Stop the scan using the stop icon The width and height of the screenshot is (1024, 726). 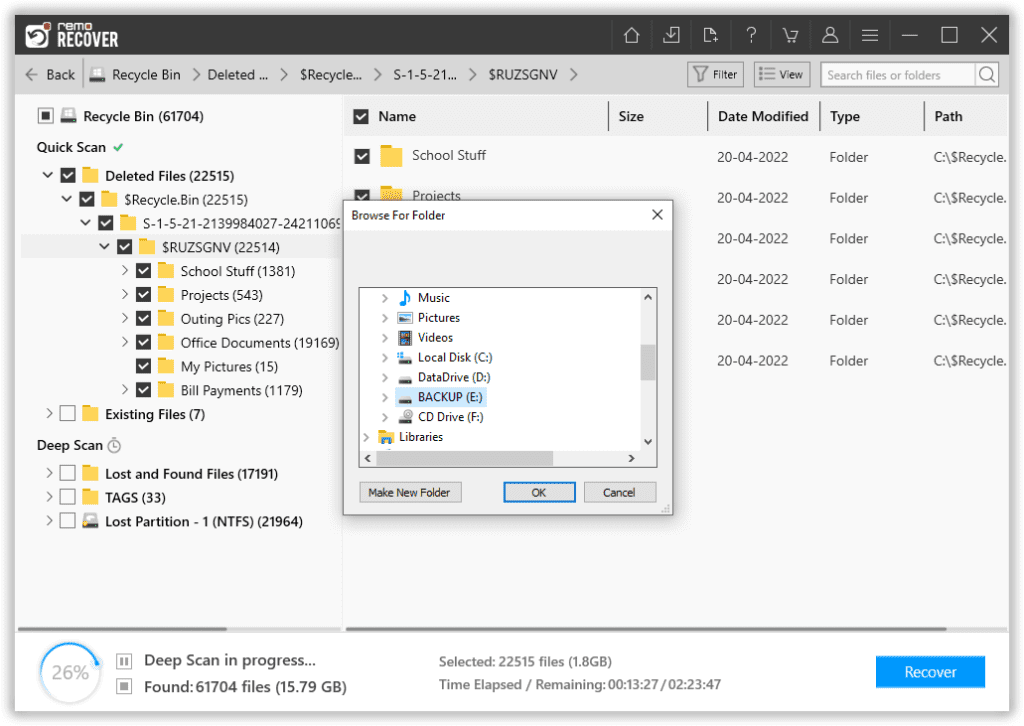click(x=123, y=683)
